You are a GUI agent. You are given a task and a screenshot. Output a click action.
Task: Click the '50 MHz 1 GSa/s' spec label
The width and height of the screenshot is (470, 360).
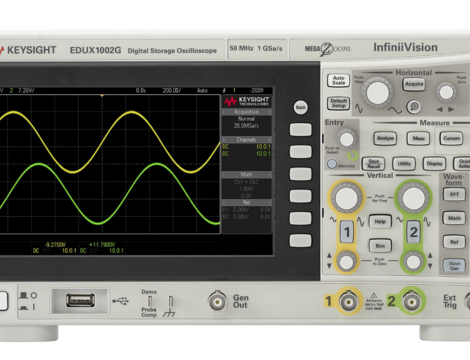(x=256, y=48)
